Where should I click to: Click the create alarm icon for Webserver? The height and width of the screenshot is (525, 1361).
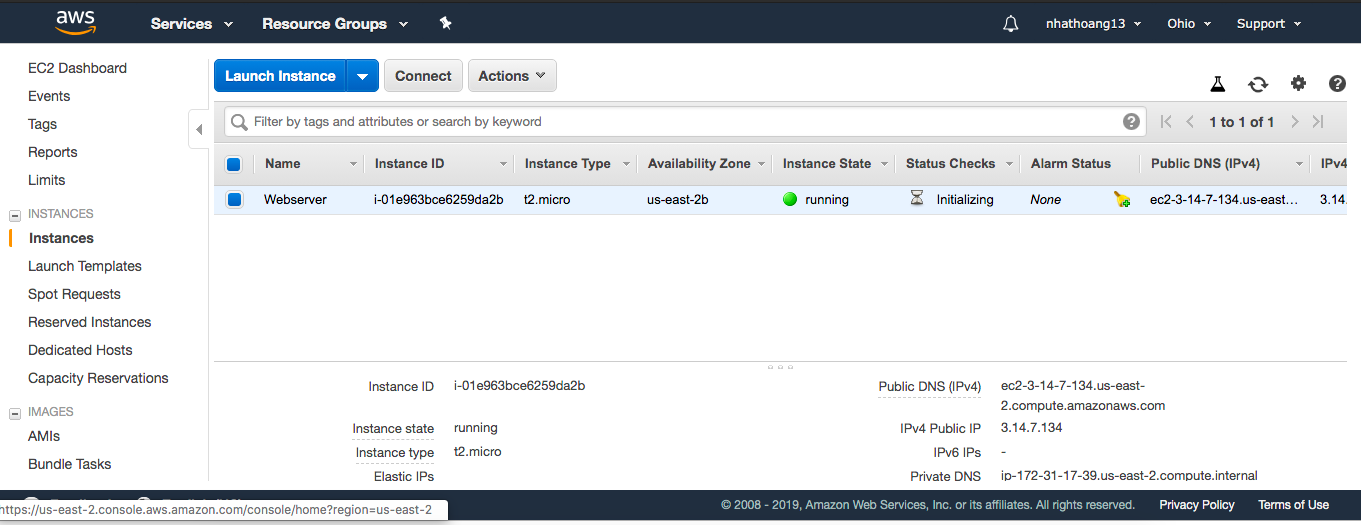1122,200
